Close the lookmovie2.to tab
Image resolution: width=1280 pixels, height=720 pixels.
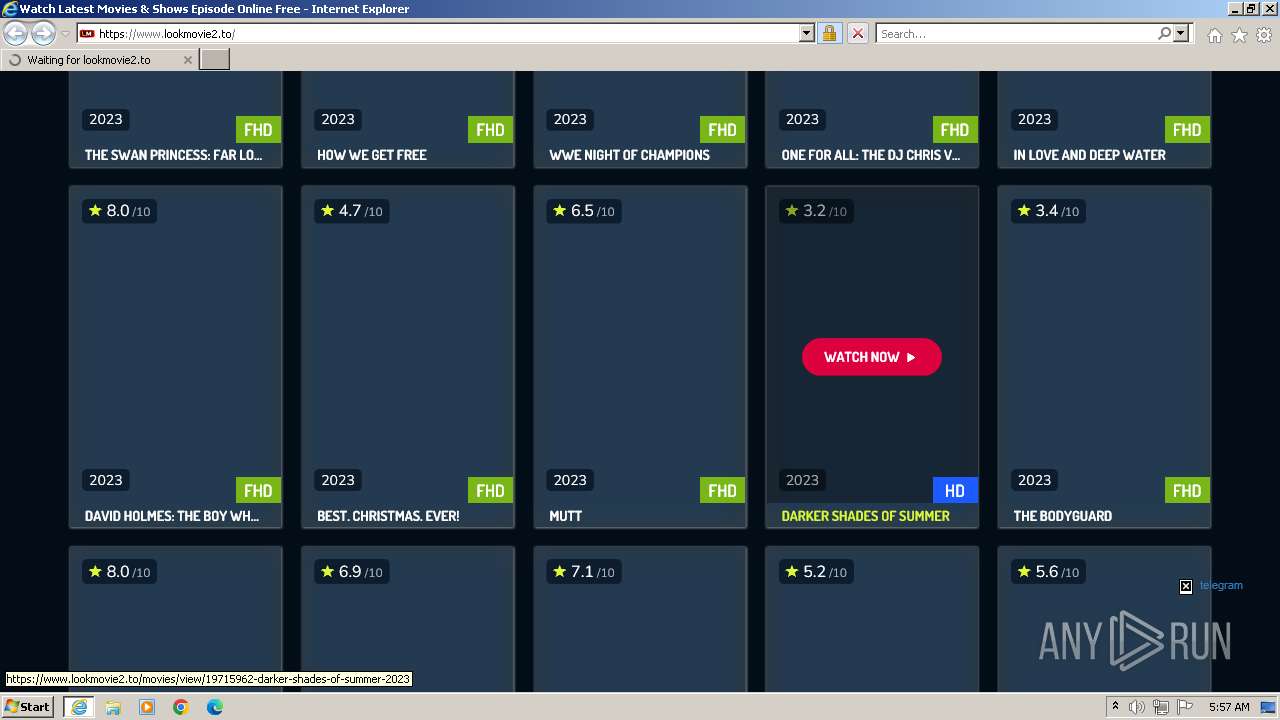[x=187, y=60]
